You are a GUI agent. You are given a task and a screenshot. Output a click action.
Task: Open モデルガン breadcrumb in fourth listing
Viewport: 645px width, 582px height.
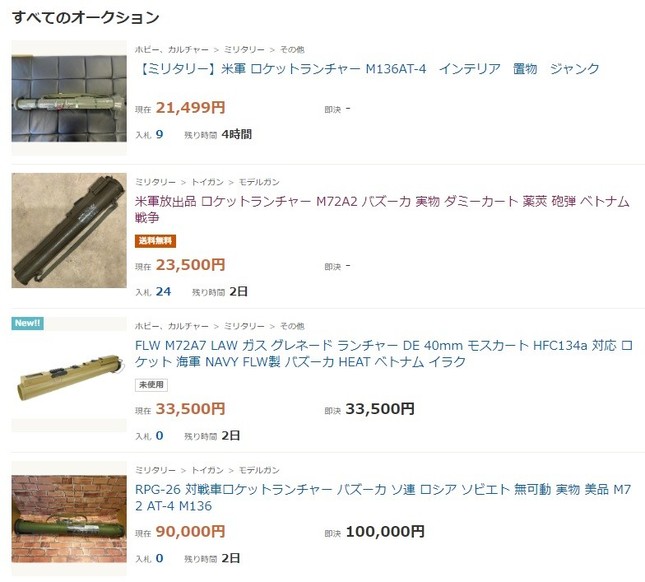[259, 470]
